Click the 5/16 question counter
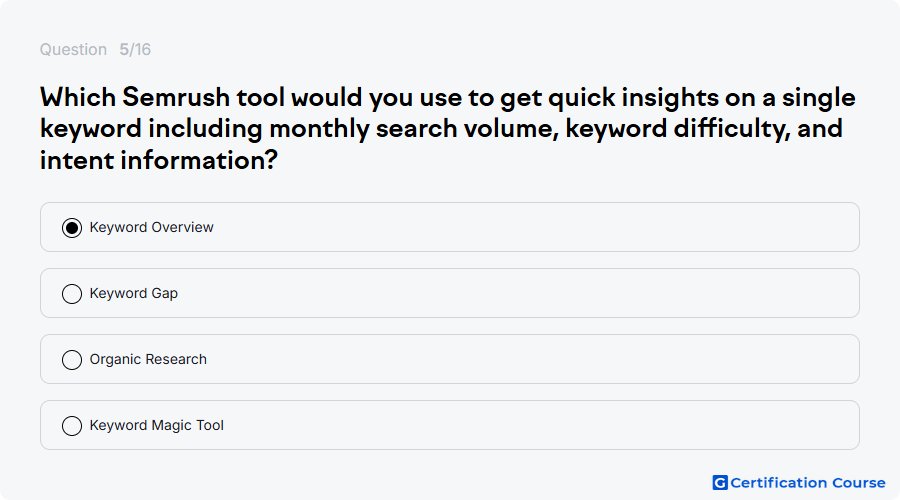This screenshot has height=500, width=900. pyautogui.click(x=135, y=49)
